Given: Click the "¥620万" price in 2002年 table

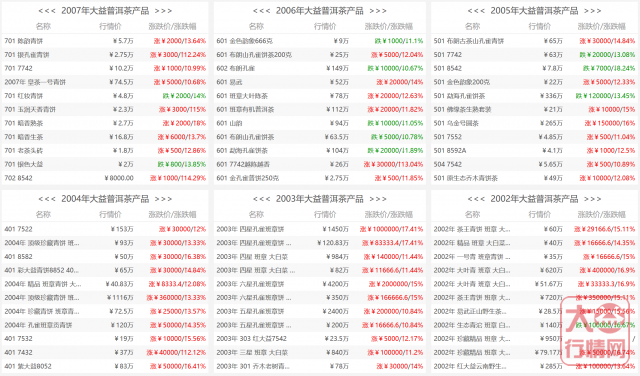Looking at the screenshot, I should click(551, 271).
